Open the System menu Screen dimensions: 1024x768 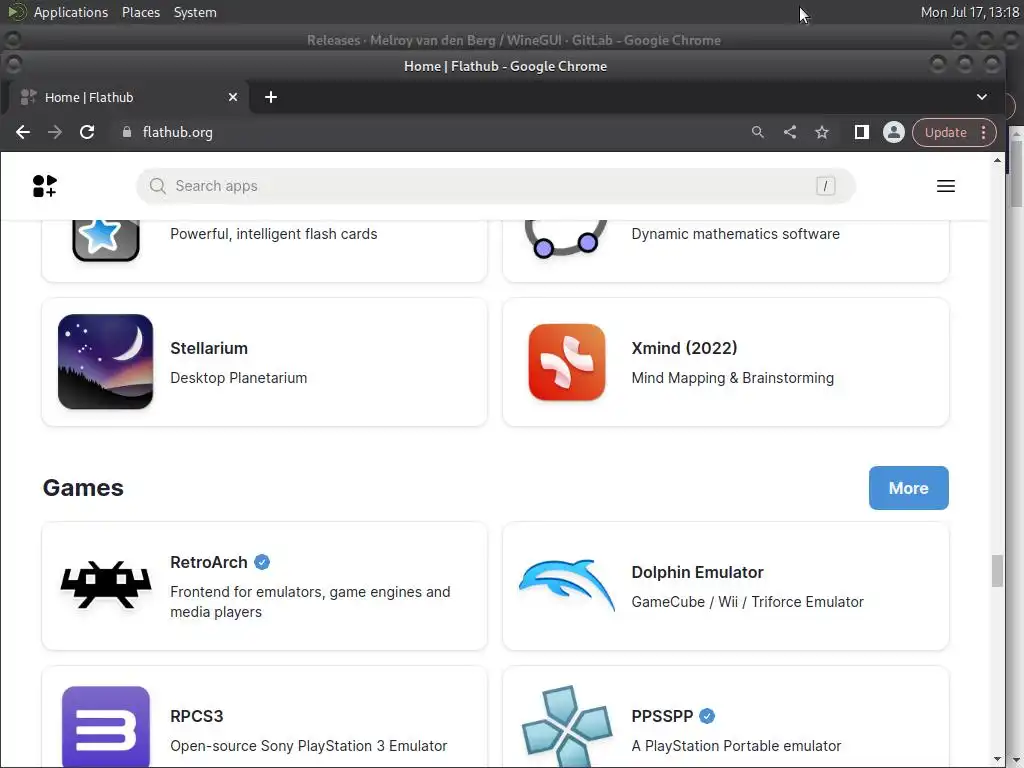[195, 12]
